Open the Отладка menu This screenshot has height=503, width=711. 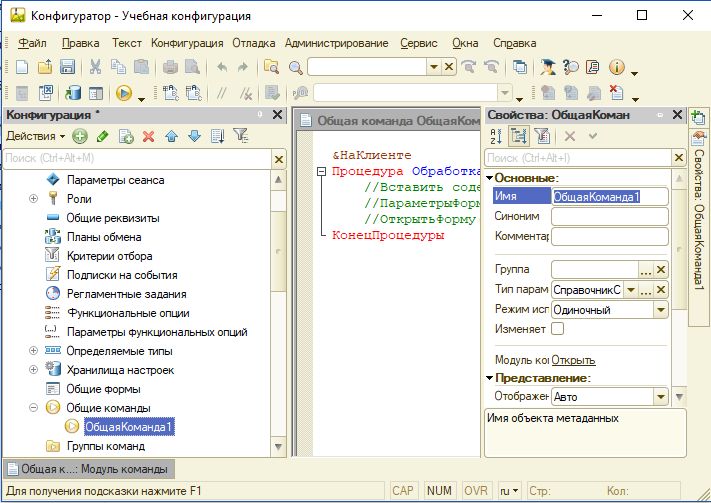254,43
